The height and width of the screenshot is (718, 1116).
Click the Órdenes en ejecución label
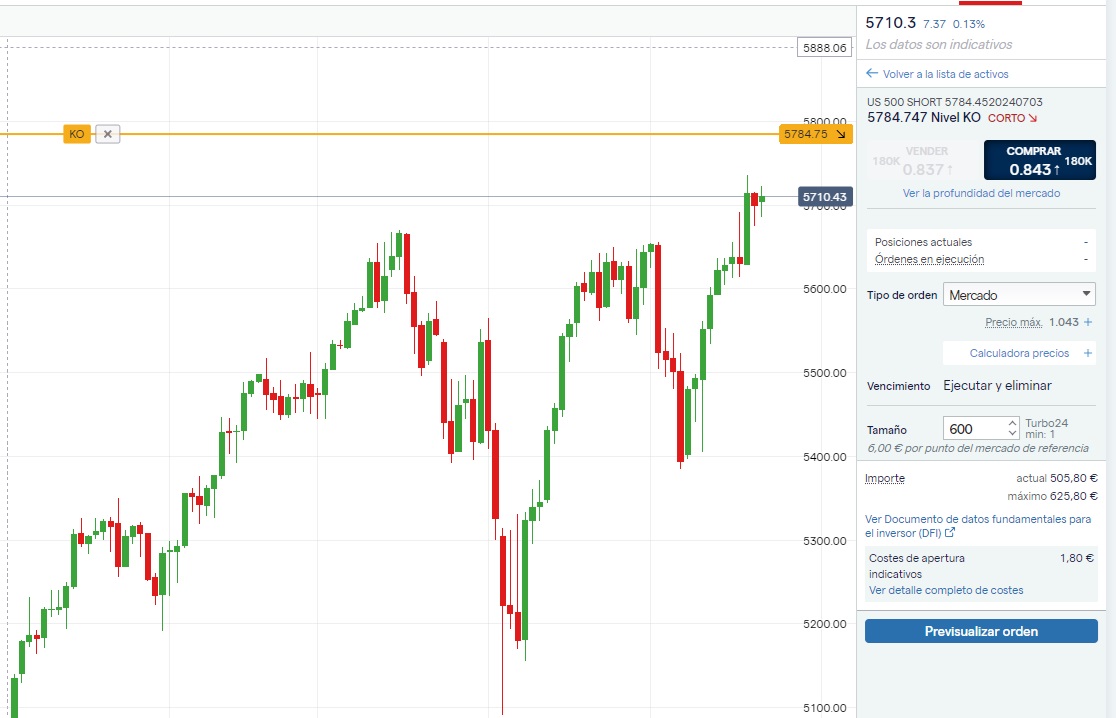(x=929, y=259)
